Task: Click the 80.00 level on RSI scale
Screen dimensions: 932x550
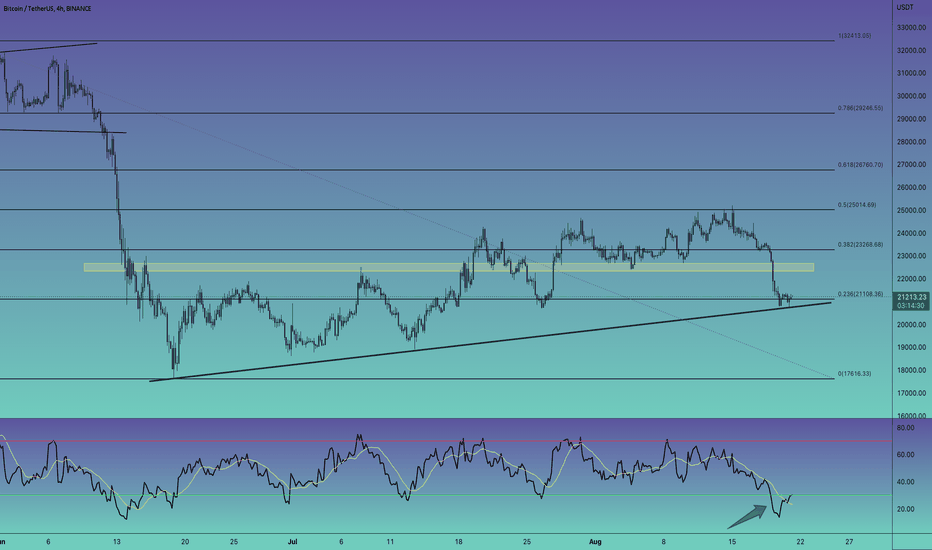Action: [905, 428]
